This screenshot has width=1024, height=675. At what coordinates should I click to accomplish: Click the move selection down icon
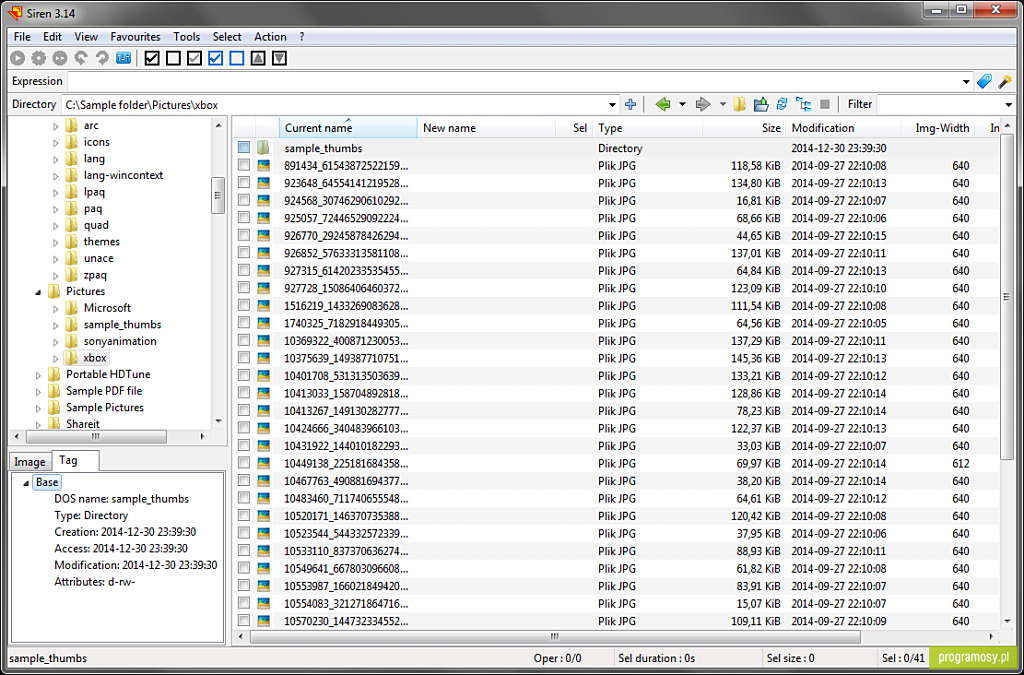pyautogui.click(x=280, y=58)
